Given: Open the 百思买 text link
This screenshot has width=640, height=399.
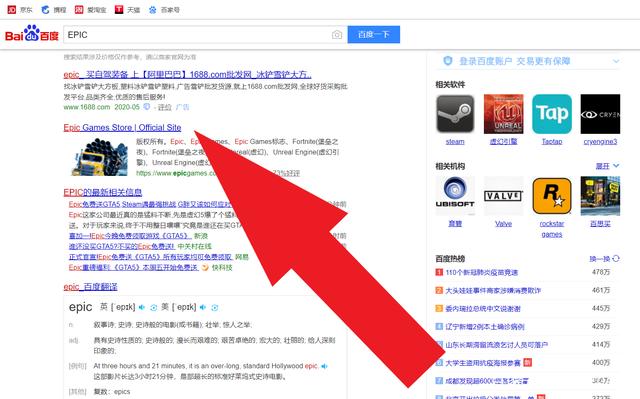Looking at the screenshot, I should pyautogui.click(x=600, y=224).
